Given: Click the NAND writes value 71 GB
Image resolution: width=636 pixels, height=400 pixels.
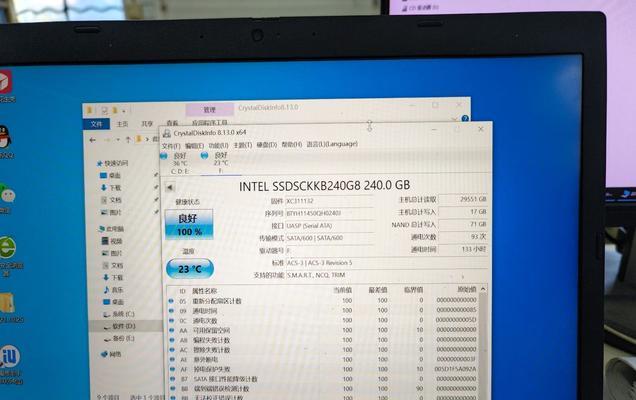Looking at the screenshot, I should (x=463, y=224).
